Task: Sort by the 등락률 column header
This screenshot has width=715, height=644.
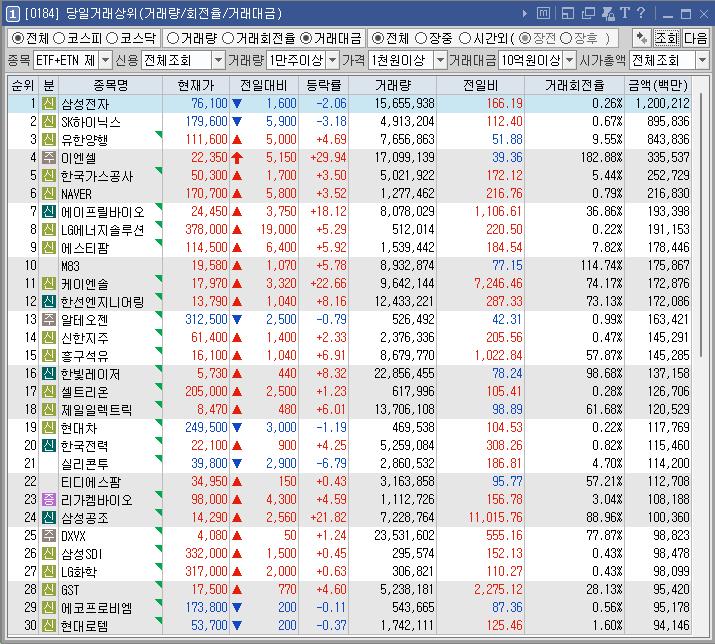Action: click(x=323, y=85)
